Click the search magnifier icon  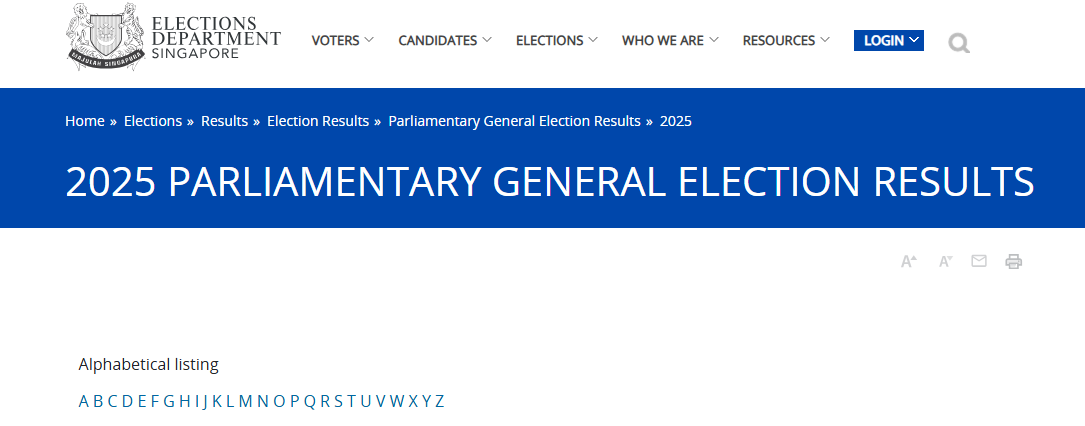point(959,43)
